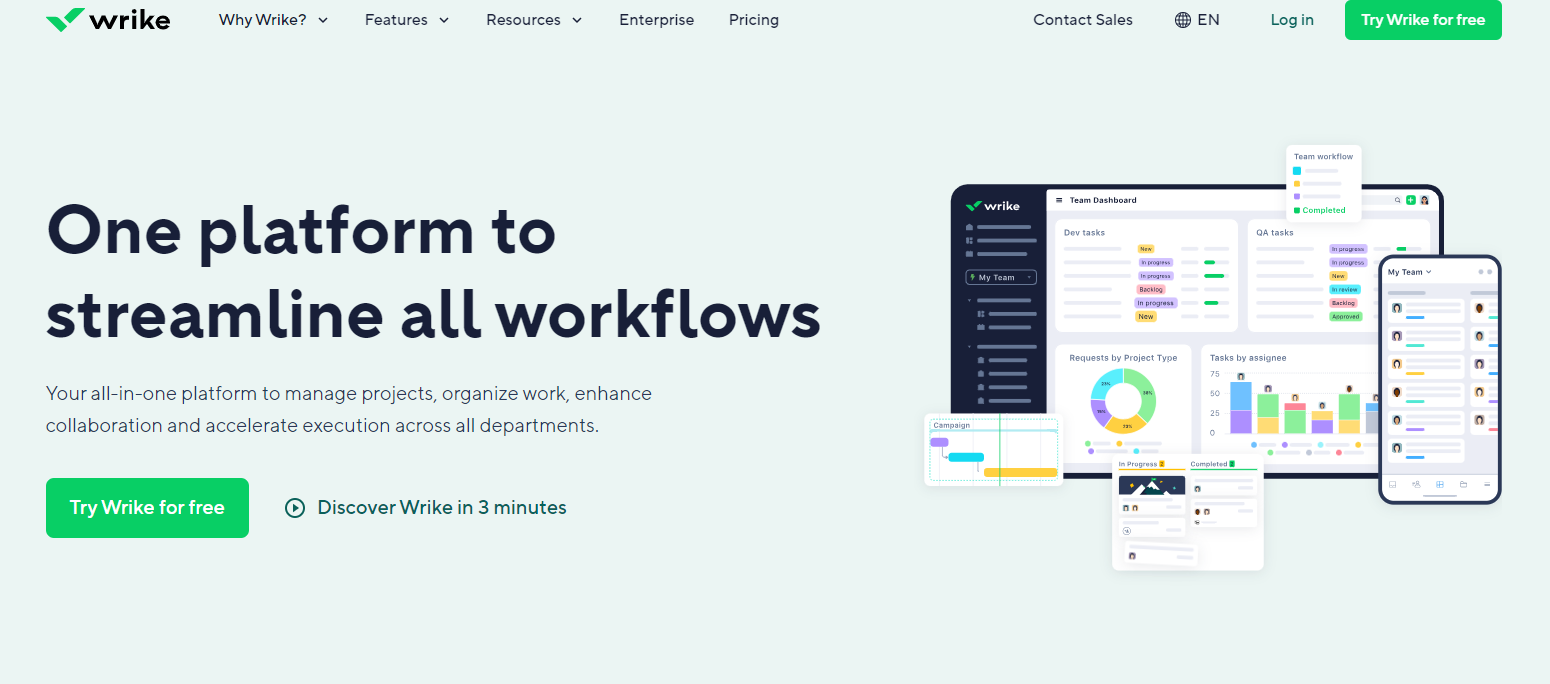Click the My Team dropdown on the phone mockup
Viewport: 1550px width, 684px height.
[1410, 272]
